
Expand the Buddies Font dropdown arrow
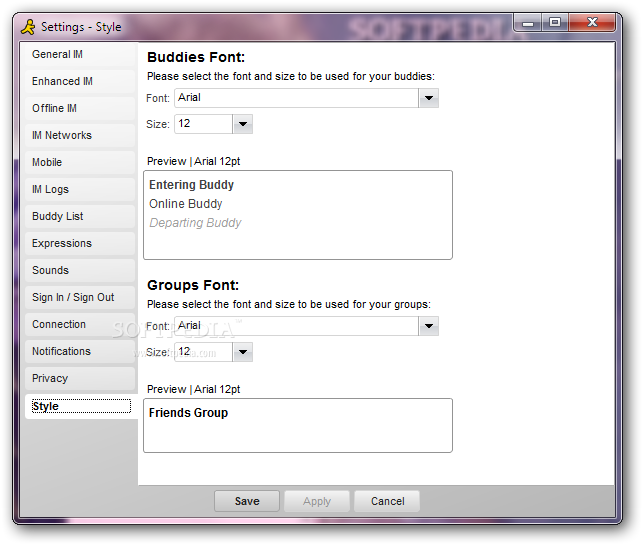point(429,98)
